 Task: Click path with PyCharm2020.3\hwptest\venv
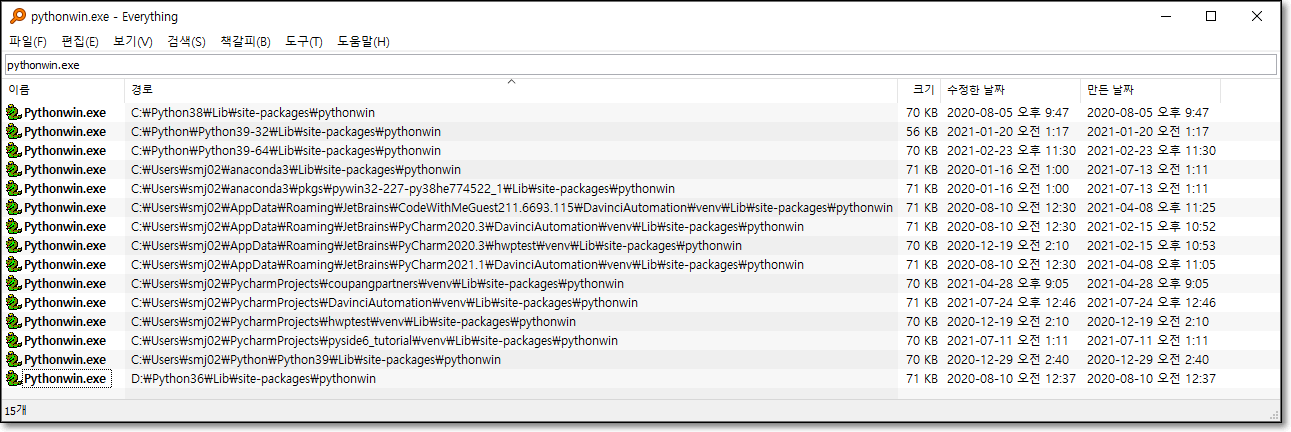click(436, 246)
